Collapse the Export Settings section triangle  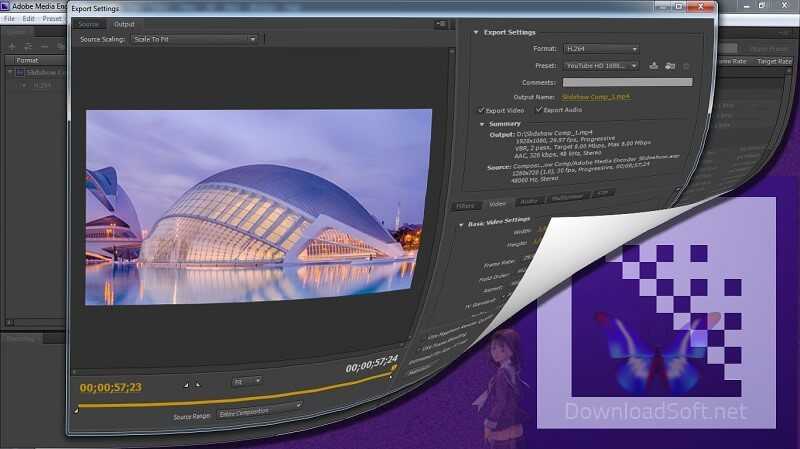[476, 32]
